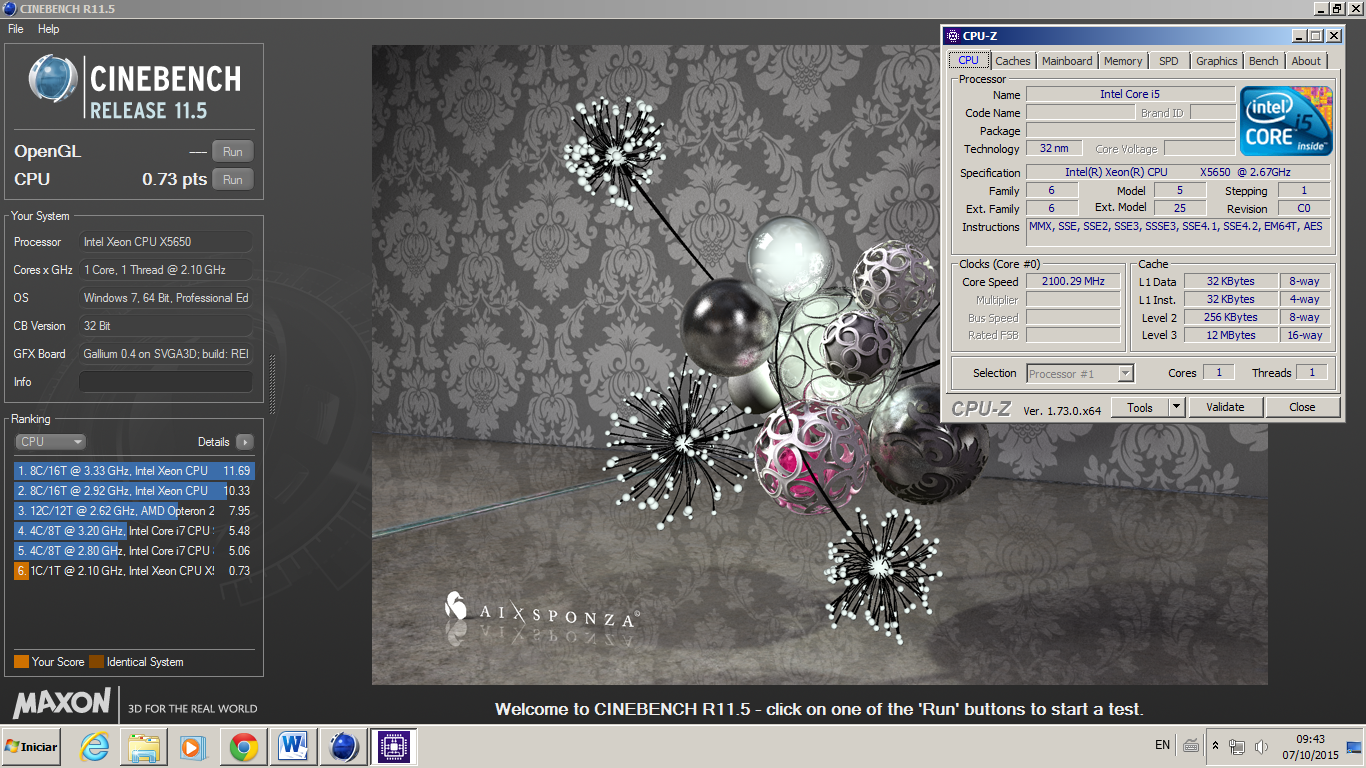1366x768 pixels.
Task: Switch to the Mainboard tab in CPU-Z
Action: 1067,61
